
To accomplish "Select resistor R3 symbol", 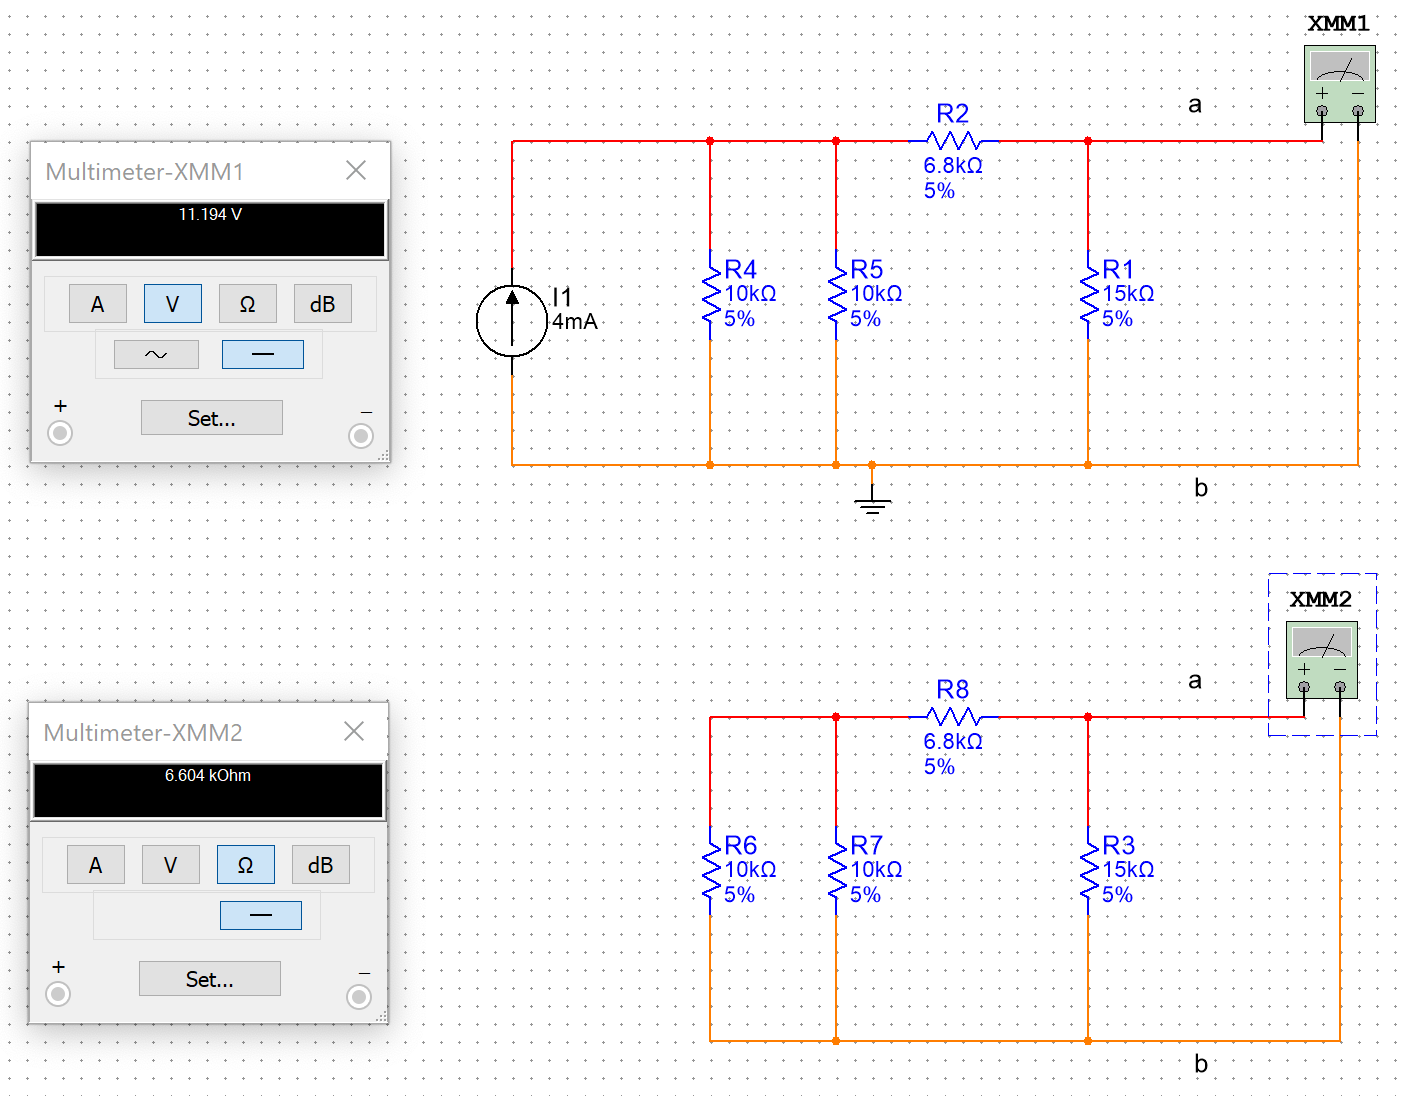I will click(1089, 870).
